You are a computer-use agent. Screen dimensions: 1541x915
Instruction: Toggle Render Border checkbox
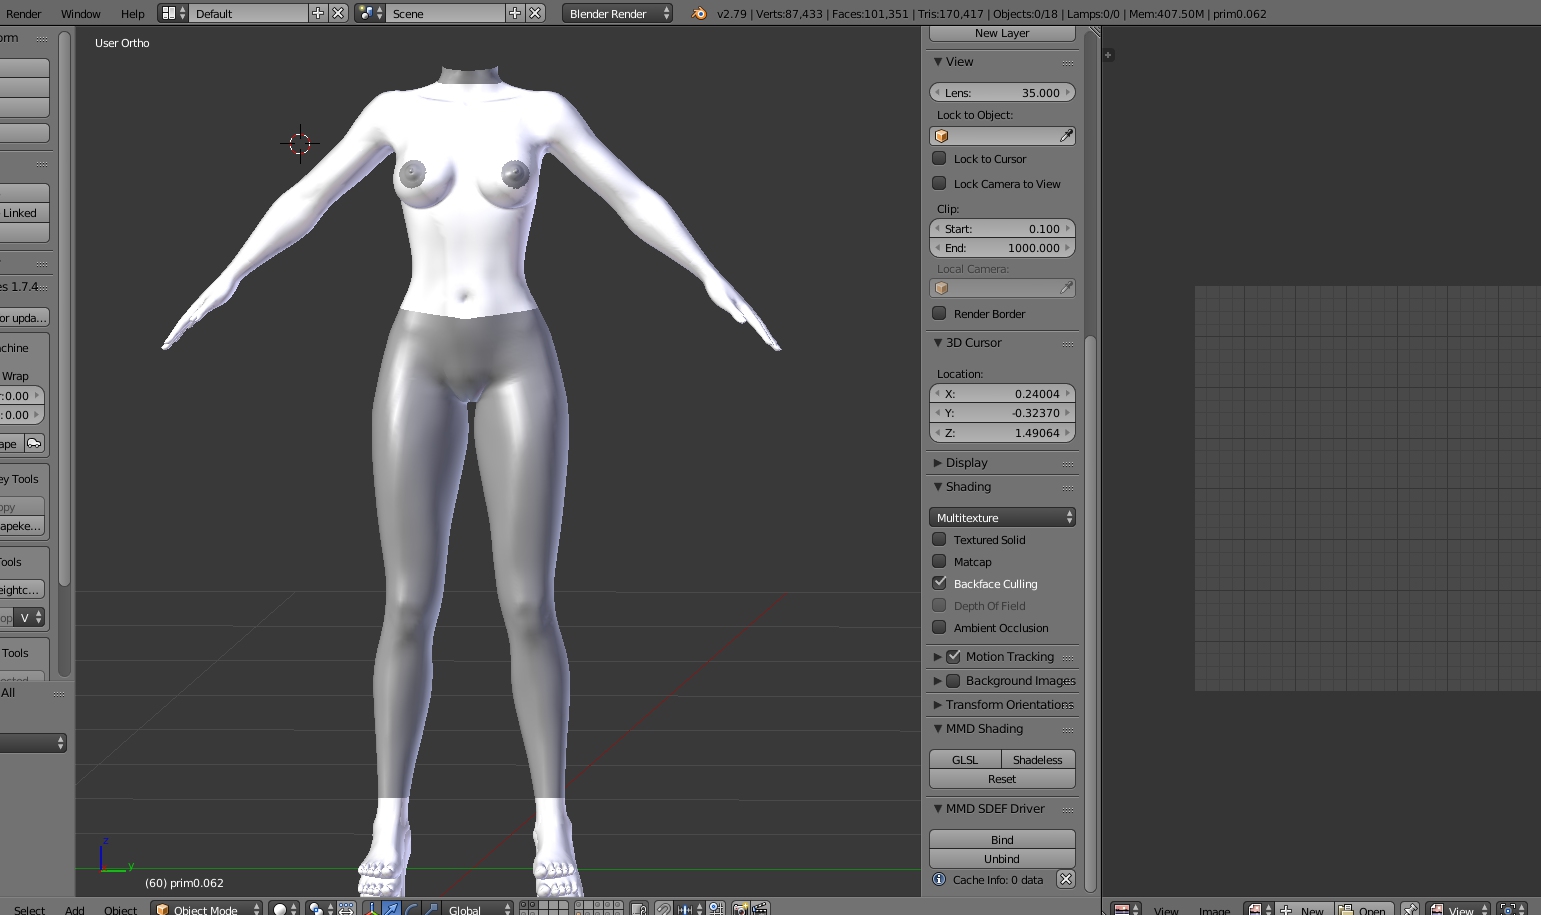pos(939,313)
